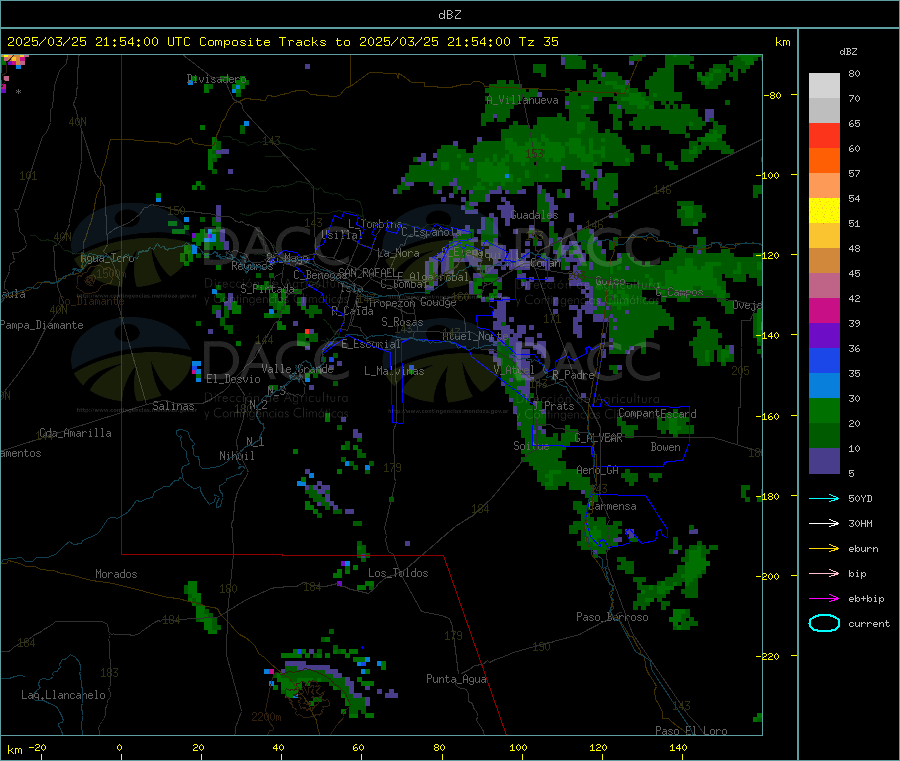900x761 pixels.
Task: Click the 'dBZ' title at top
Action: point(449,14)
